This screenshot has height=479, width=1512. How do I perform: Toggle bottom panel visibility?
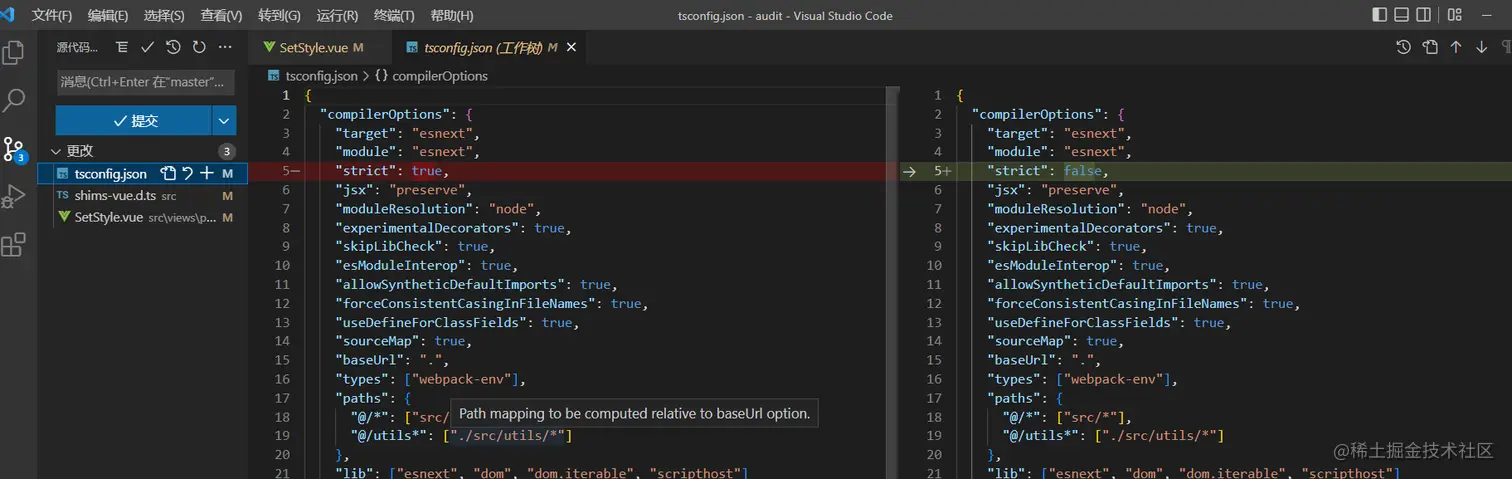pyautogui.click(x=1402, y=15)
